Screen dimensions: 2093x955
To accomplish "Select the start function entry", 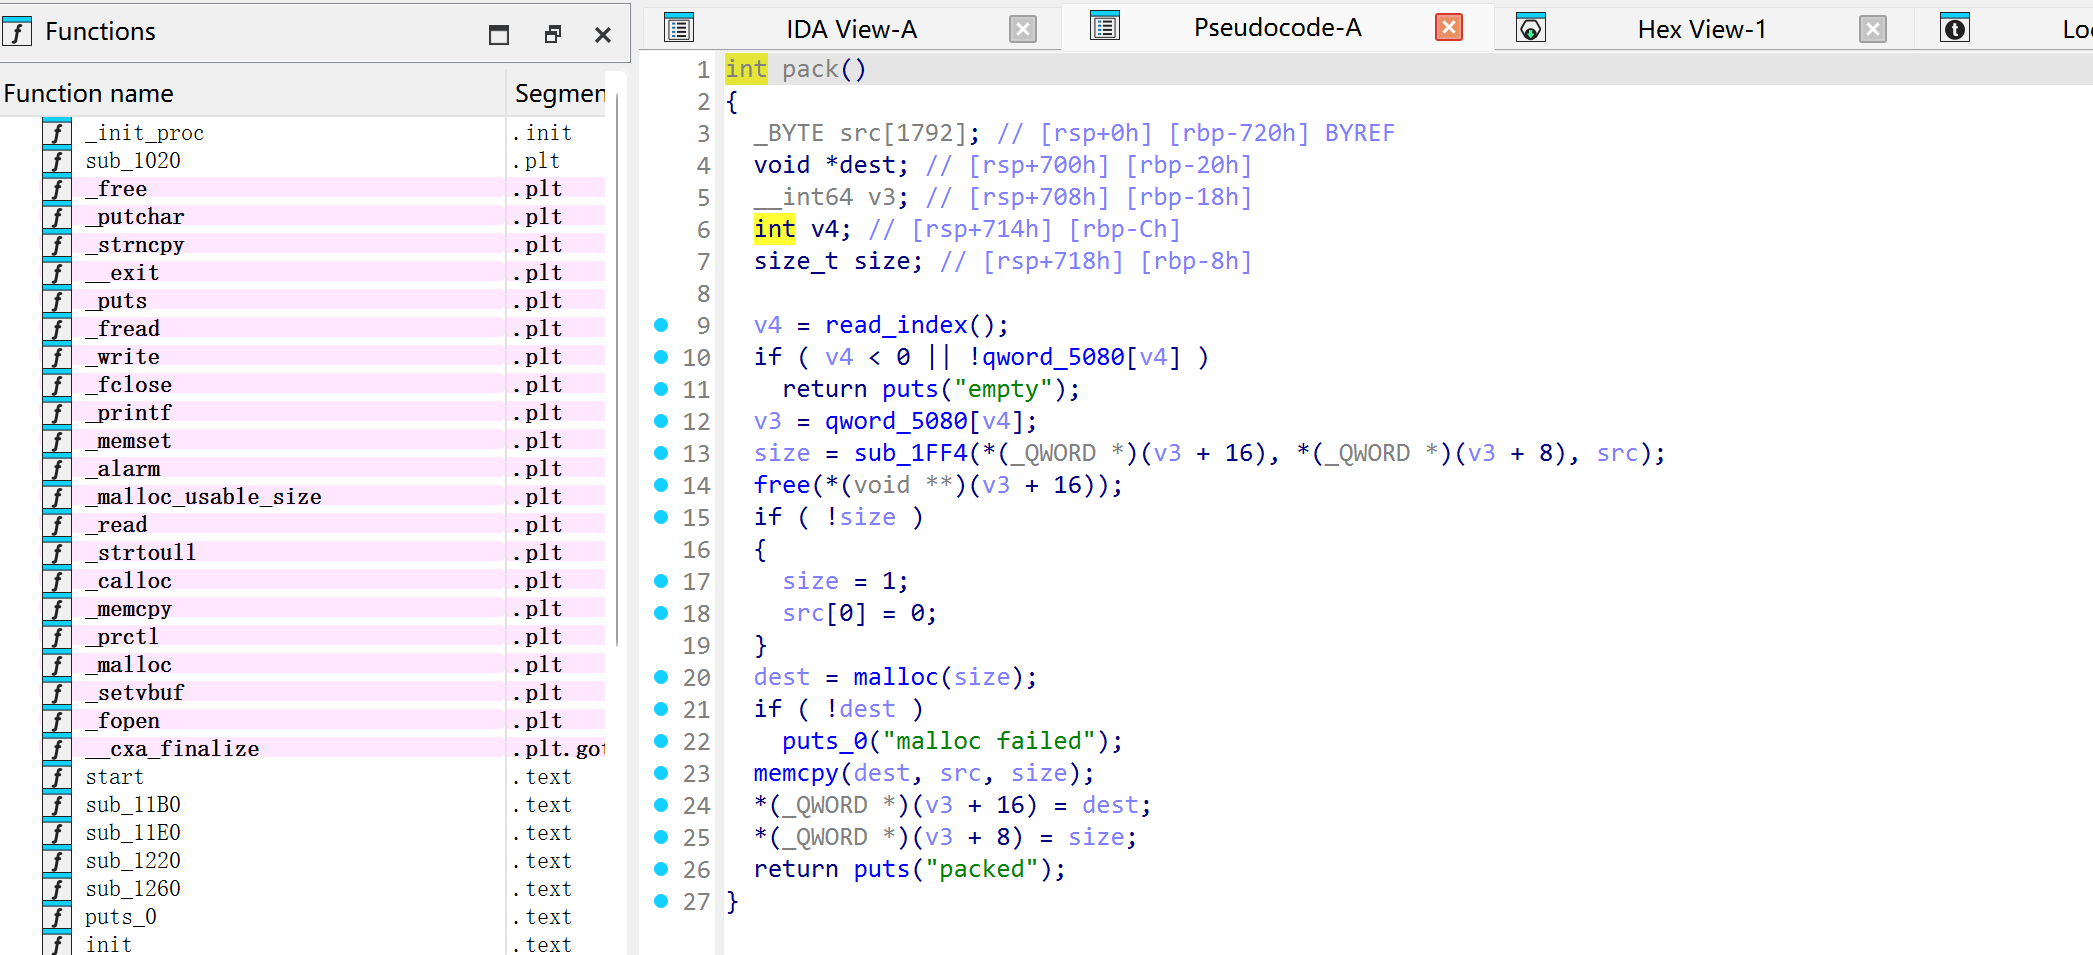I will pyautogui.click(x=303, y=776).
